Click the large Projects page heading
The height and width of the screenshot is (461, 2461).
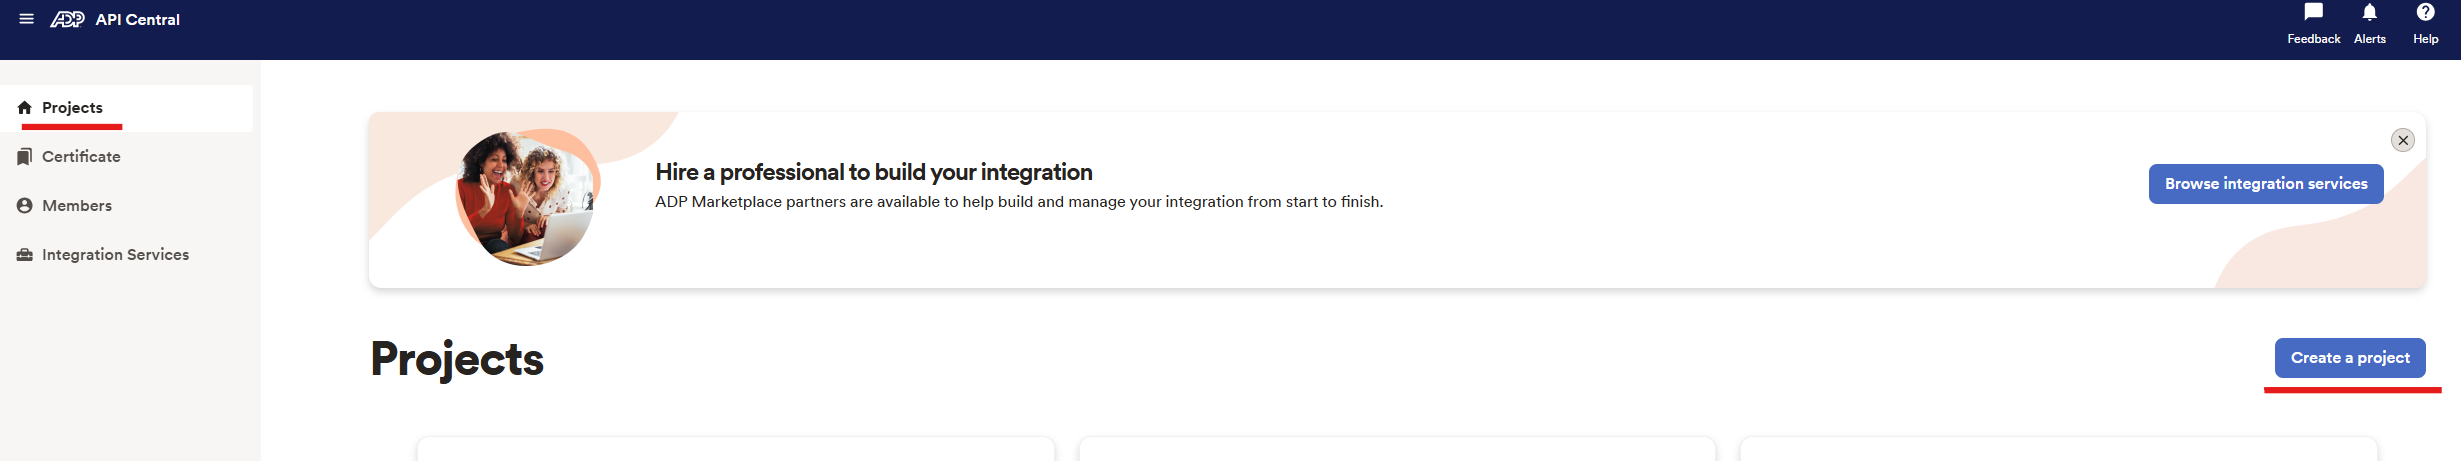(457, 360)
